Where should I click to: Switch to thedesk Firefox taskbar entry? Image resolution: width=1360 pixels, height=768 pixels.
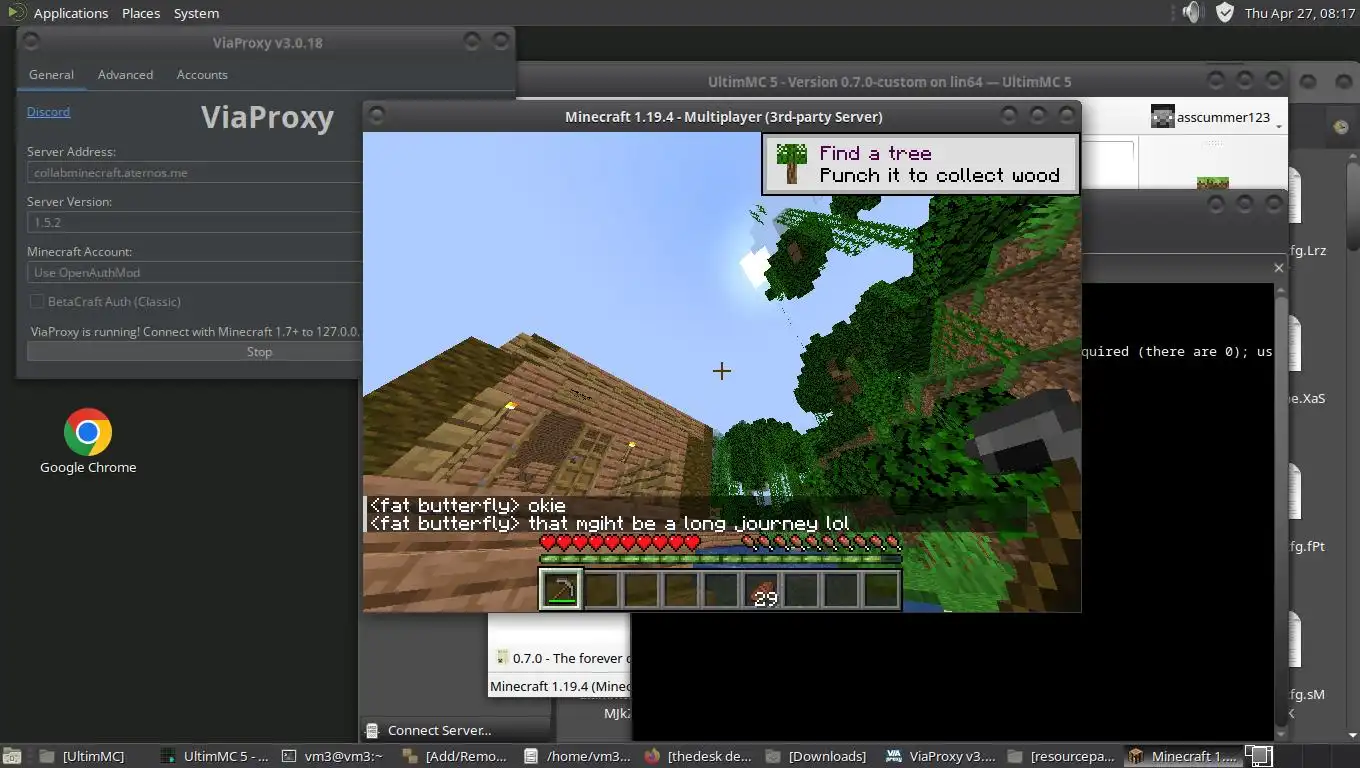pos(699,756)
